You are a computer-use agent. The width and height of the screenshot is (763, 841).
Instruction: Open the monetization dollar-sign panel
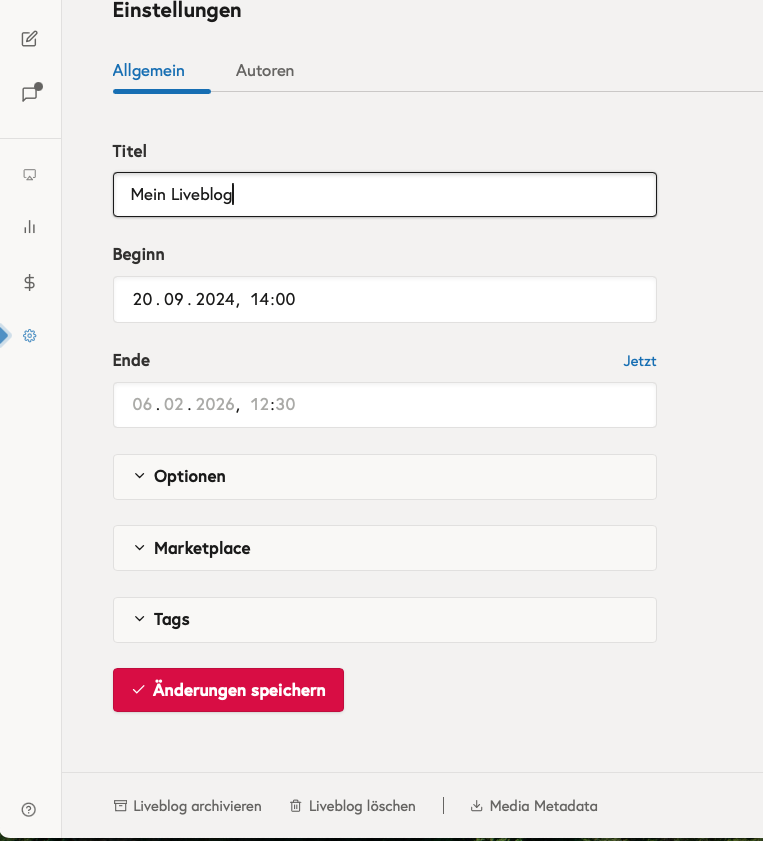pyautogui.click(x=29, y=283)
